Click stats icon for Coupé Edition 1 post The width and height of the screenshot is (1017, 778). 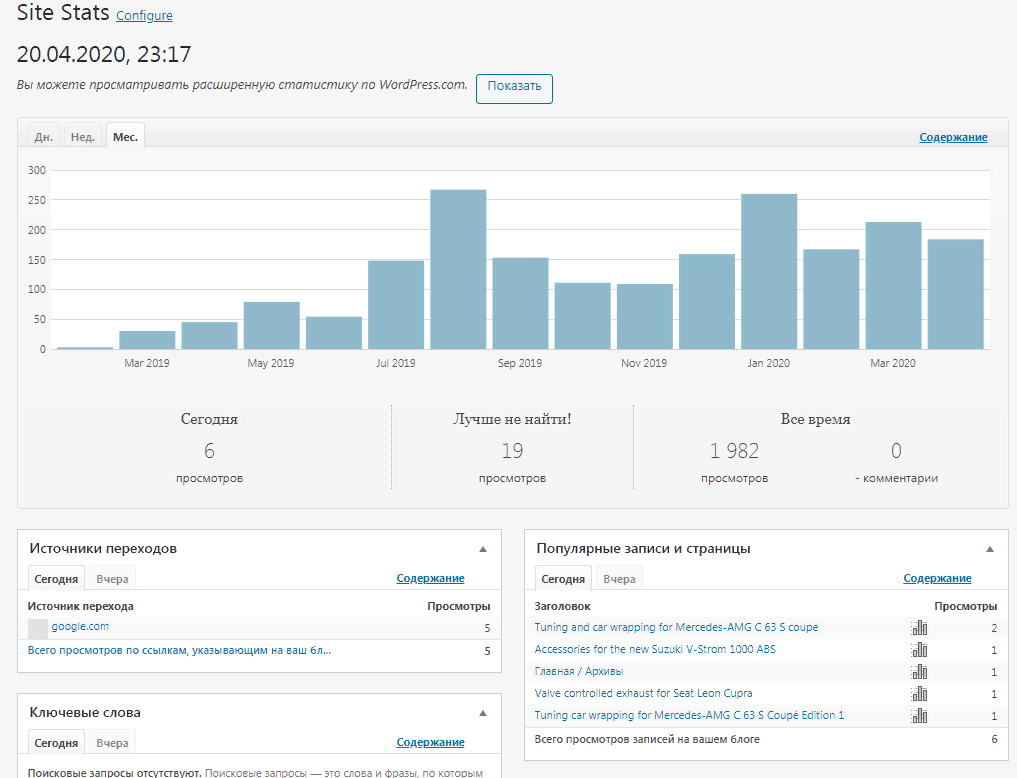coord(919,716)
